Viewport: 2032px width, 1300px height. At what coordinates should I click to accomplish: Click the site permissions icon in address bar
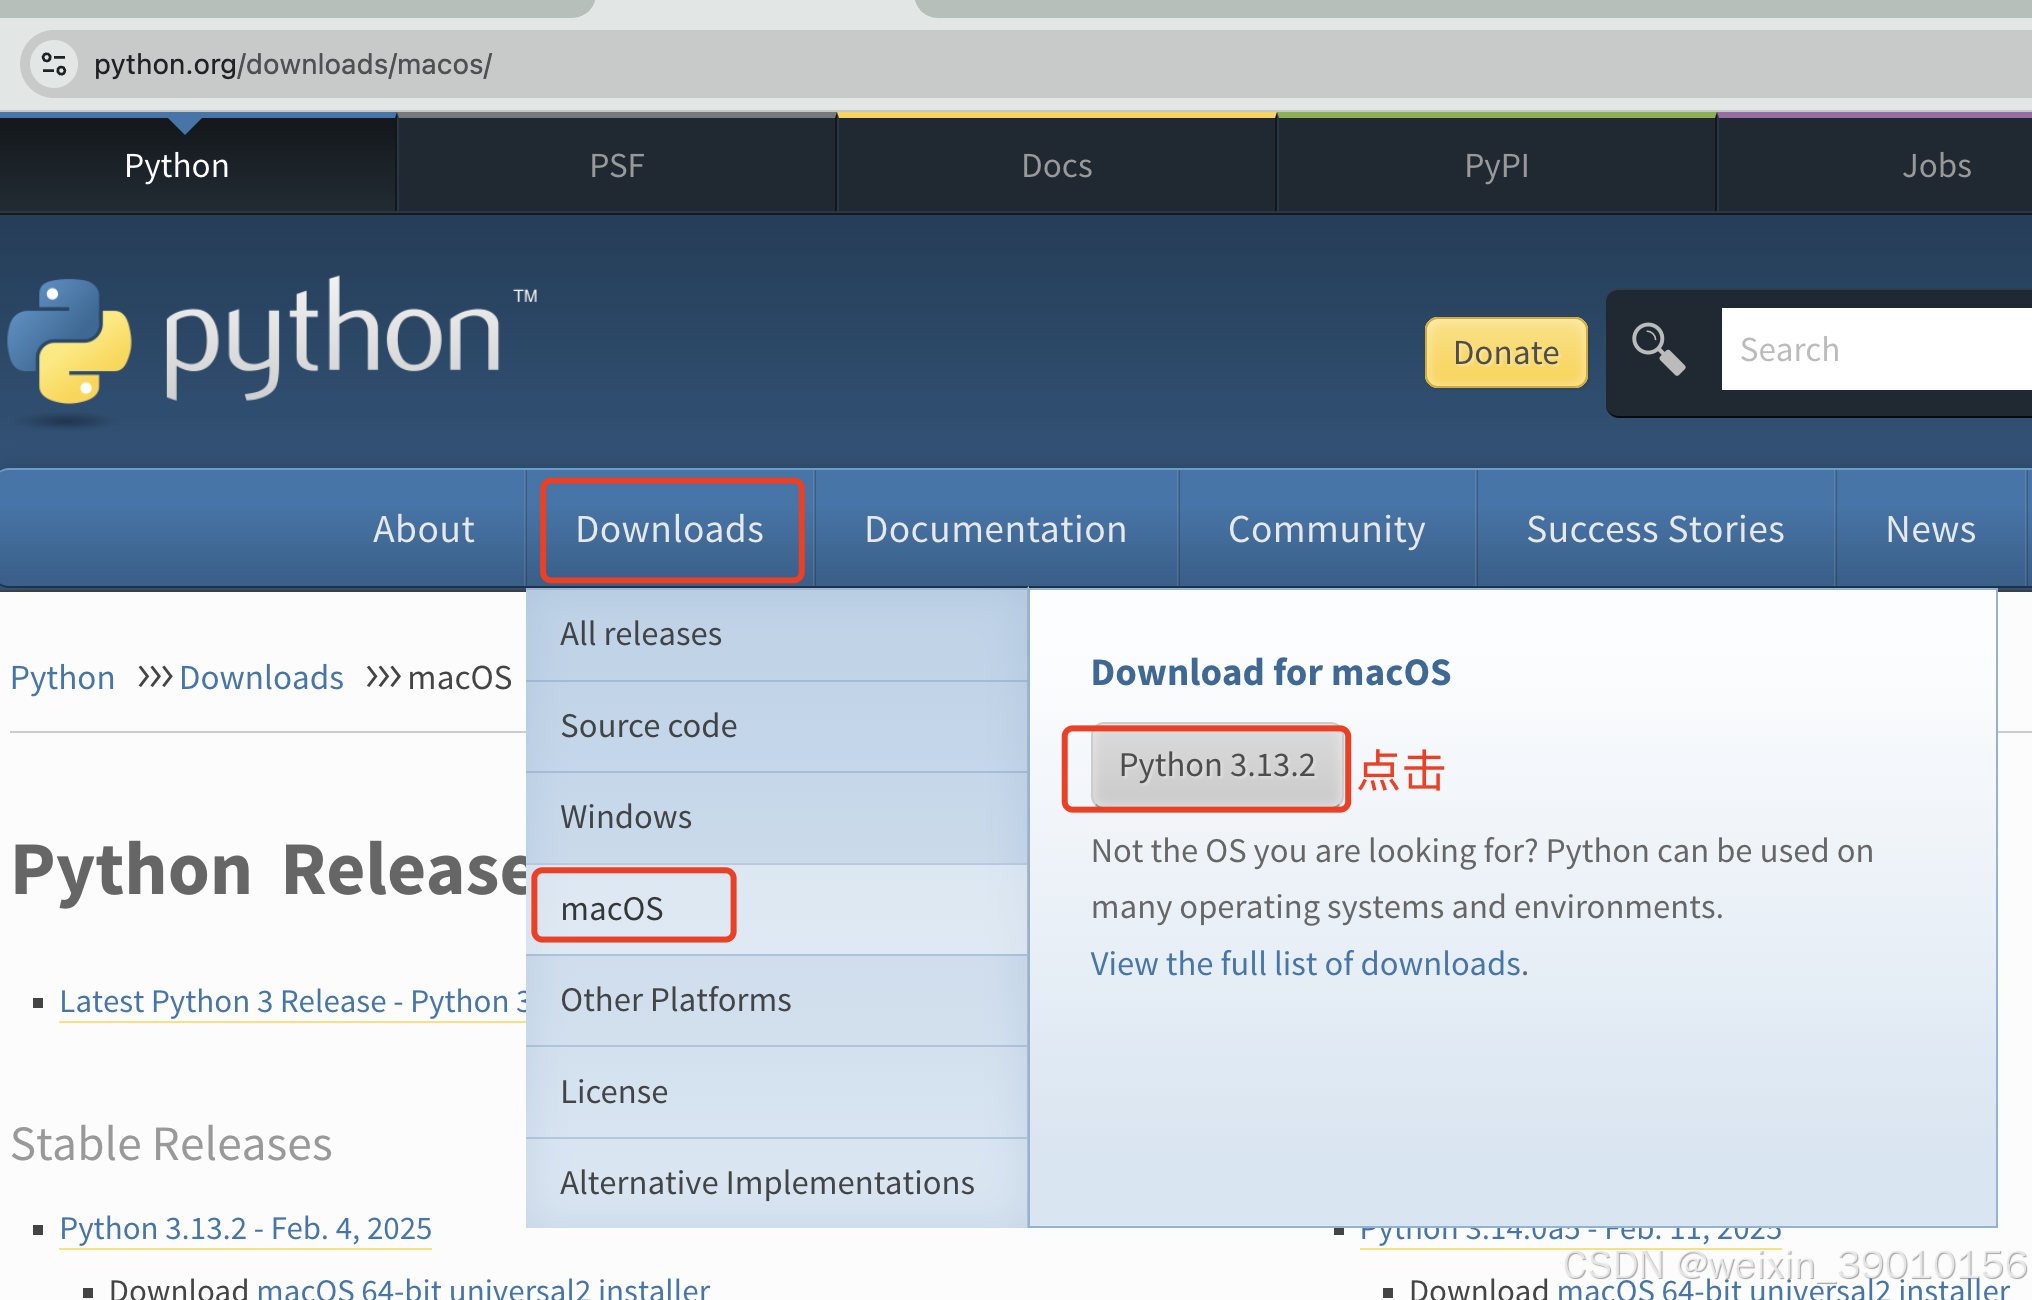[54, 63]
